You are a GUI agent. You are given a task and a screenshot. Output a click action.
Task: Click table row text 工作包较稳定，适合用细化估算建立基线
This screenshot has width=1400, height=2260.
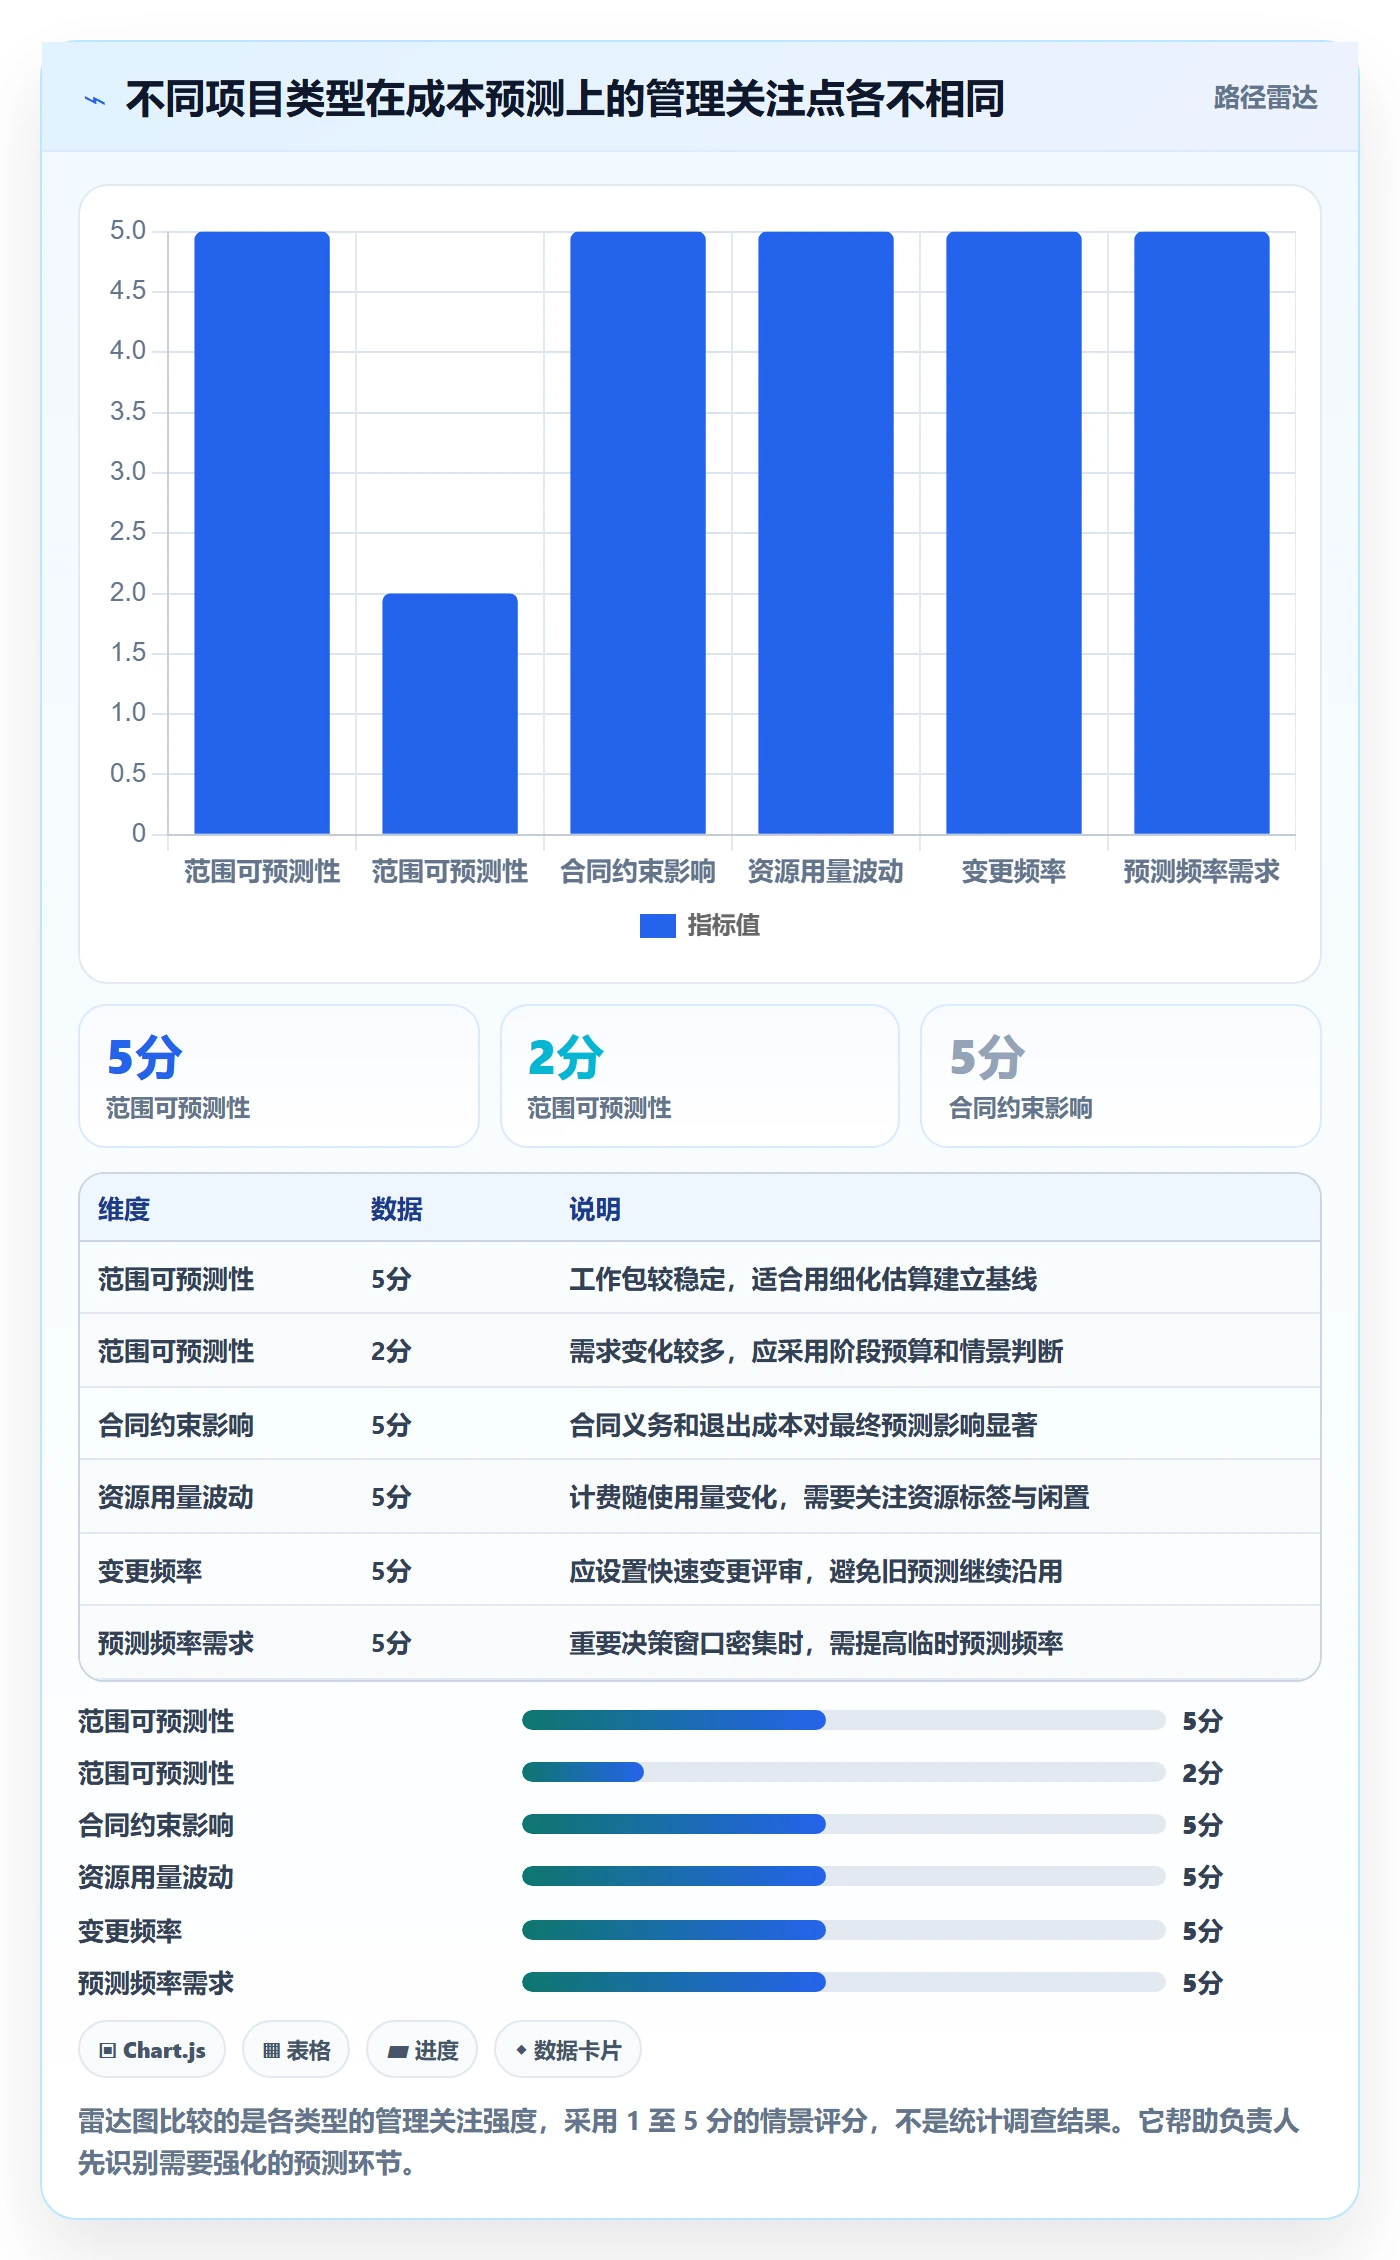coord(803,1279)
